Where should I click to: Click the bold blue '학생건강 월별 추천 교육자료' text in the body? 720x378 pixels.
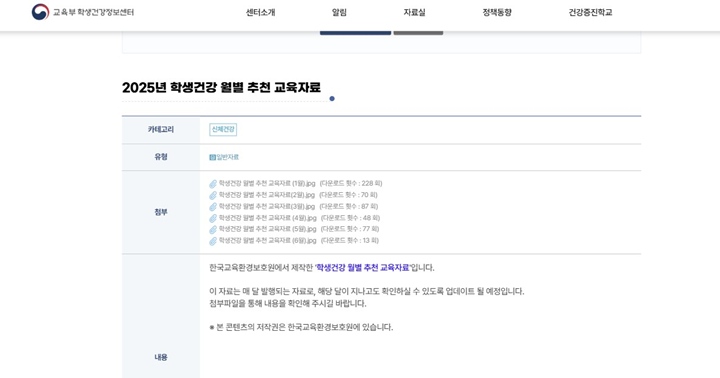click(x=362, y=268)
